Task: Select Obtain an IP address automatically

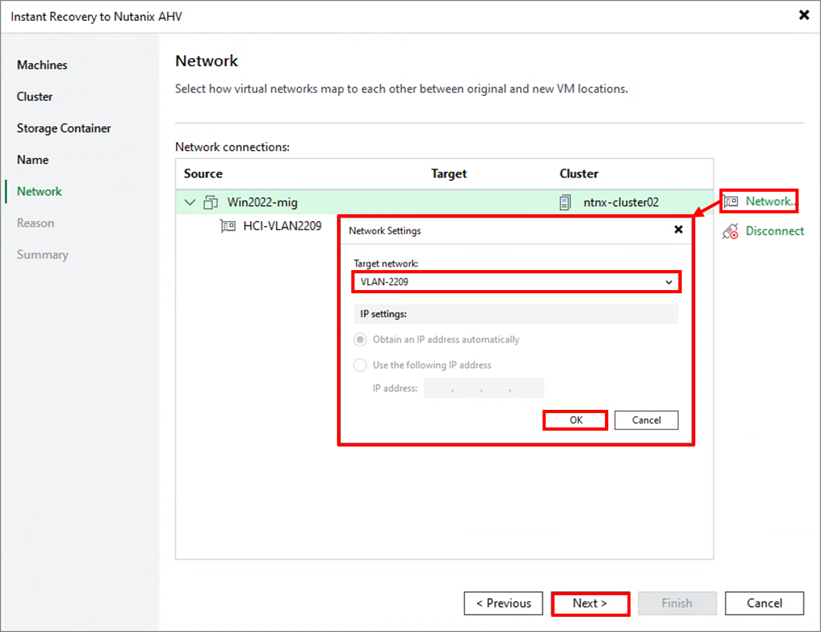Action: 360,340
